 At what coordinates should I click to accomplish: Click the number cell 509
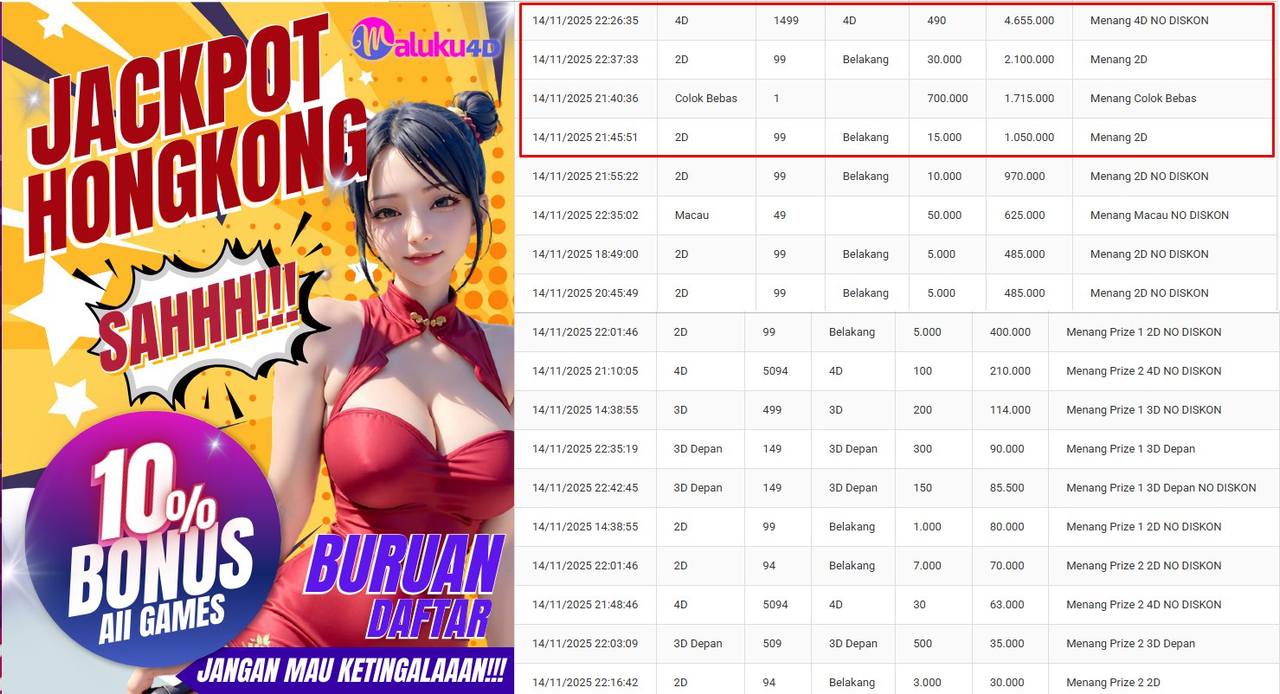click(772, 643)
